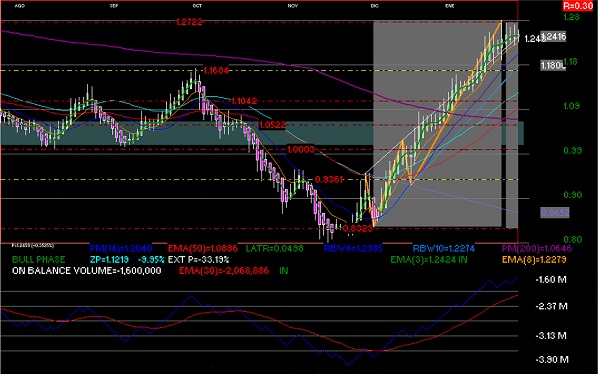Click the EXT P=-33.19% readout
Screen dimensions: 598x374
coord(199,260)
